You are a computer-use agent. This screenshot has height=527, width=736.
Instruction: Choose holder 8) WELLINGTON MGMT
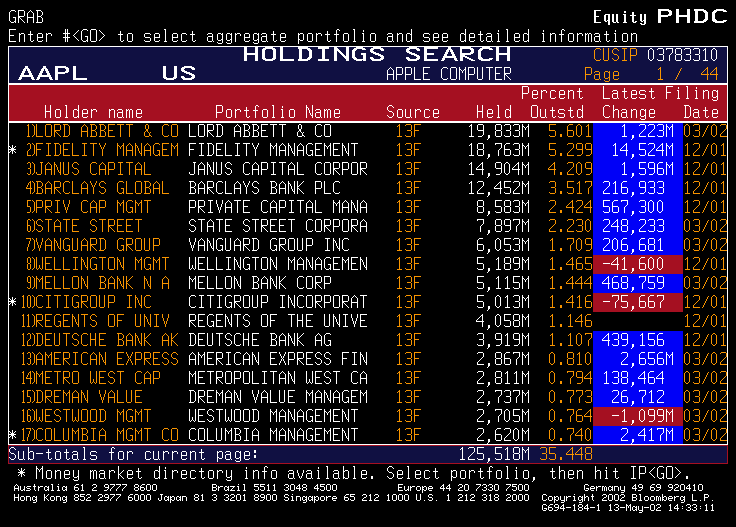pos(97,264)
